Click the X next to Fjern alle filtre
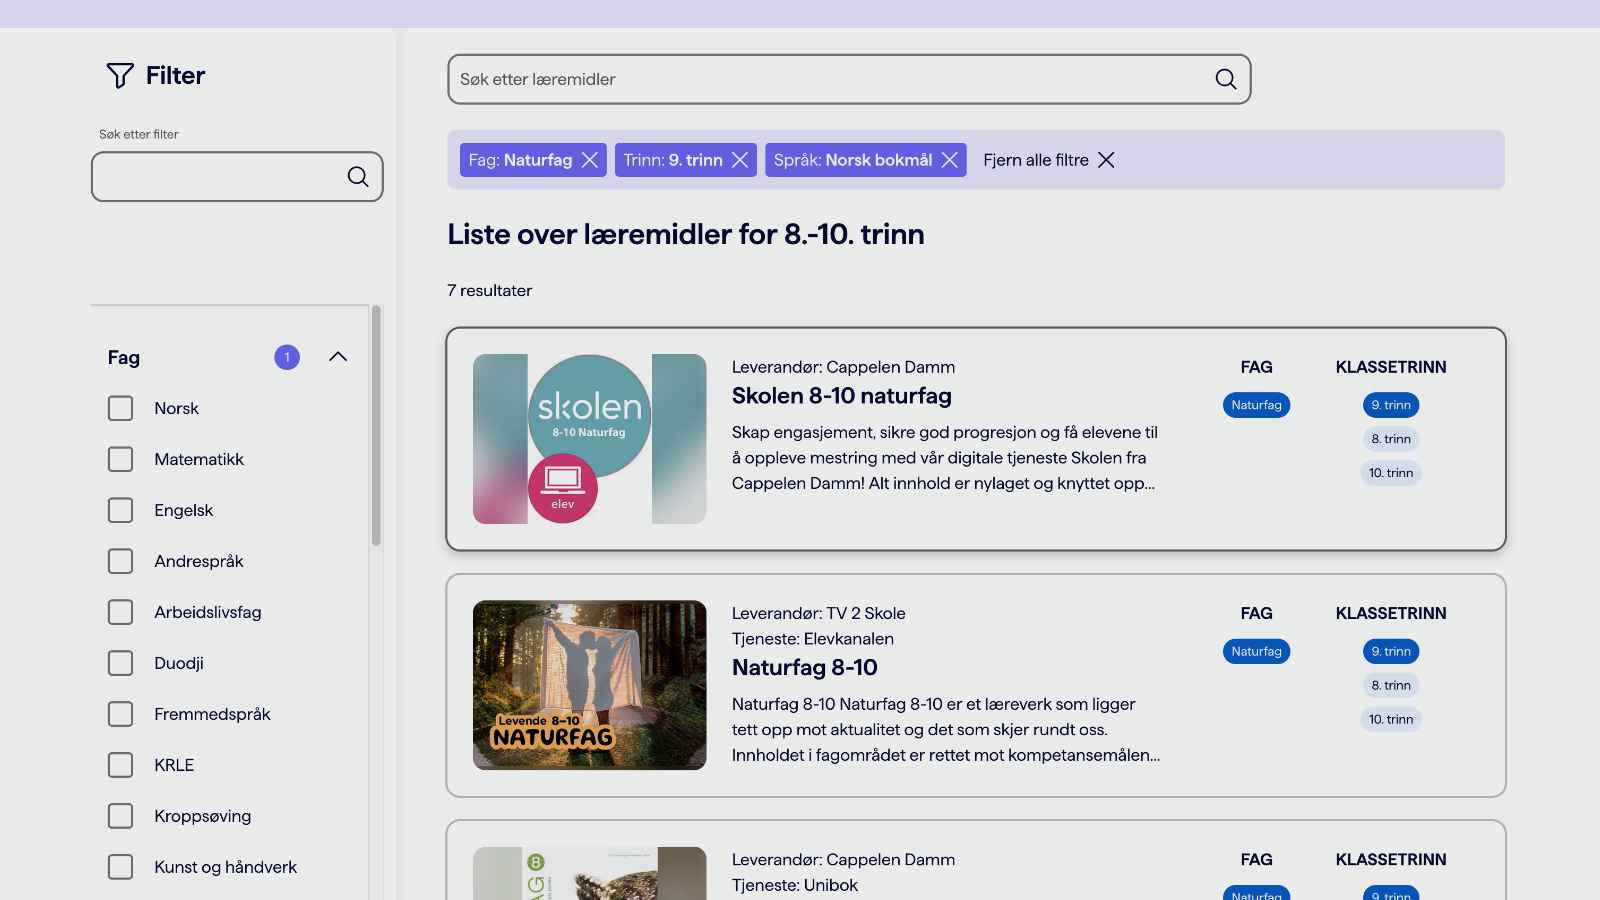This screenshot has width=1600, height=900. point(1106,160)
